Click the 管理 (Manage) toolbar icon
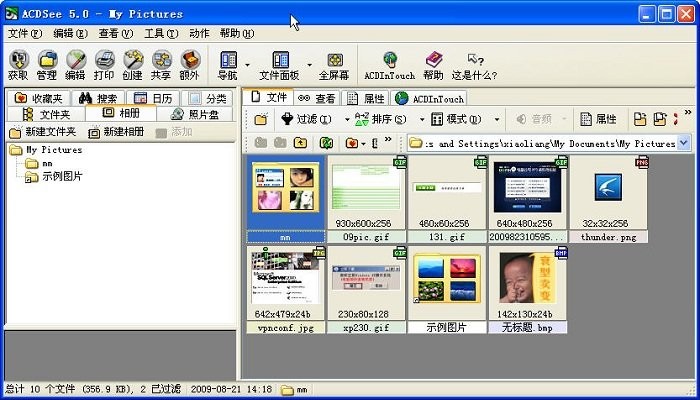Screen dimensions: 700x400 point(46,65)
